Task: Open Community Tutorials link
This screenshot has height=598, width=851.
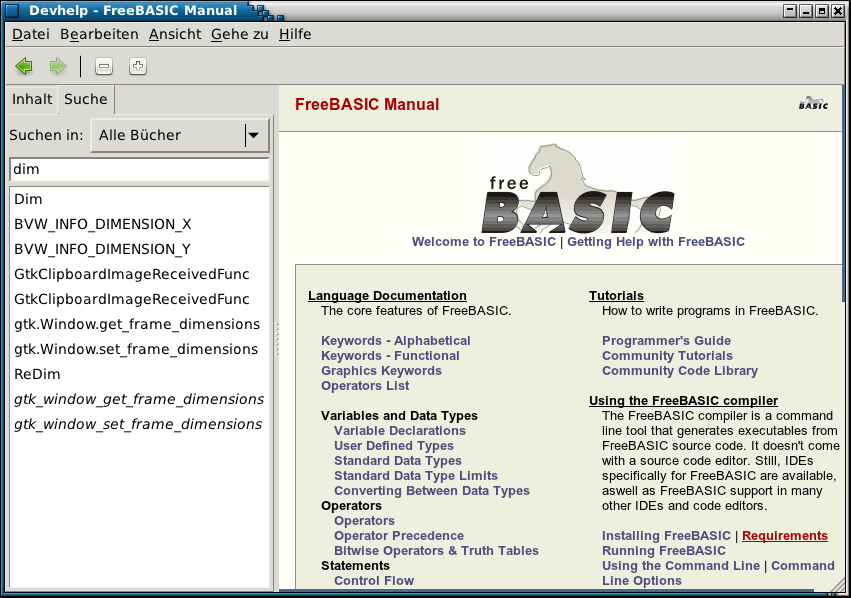Action: click(x=667, y=356)
